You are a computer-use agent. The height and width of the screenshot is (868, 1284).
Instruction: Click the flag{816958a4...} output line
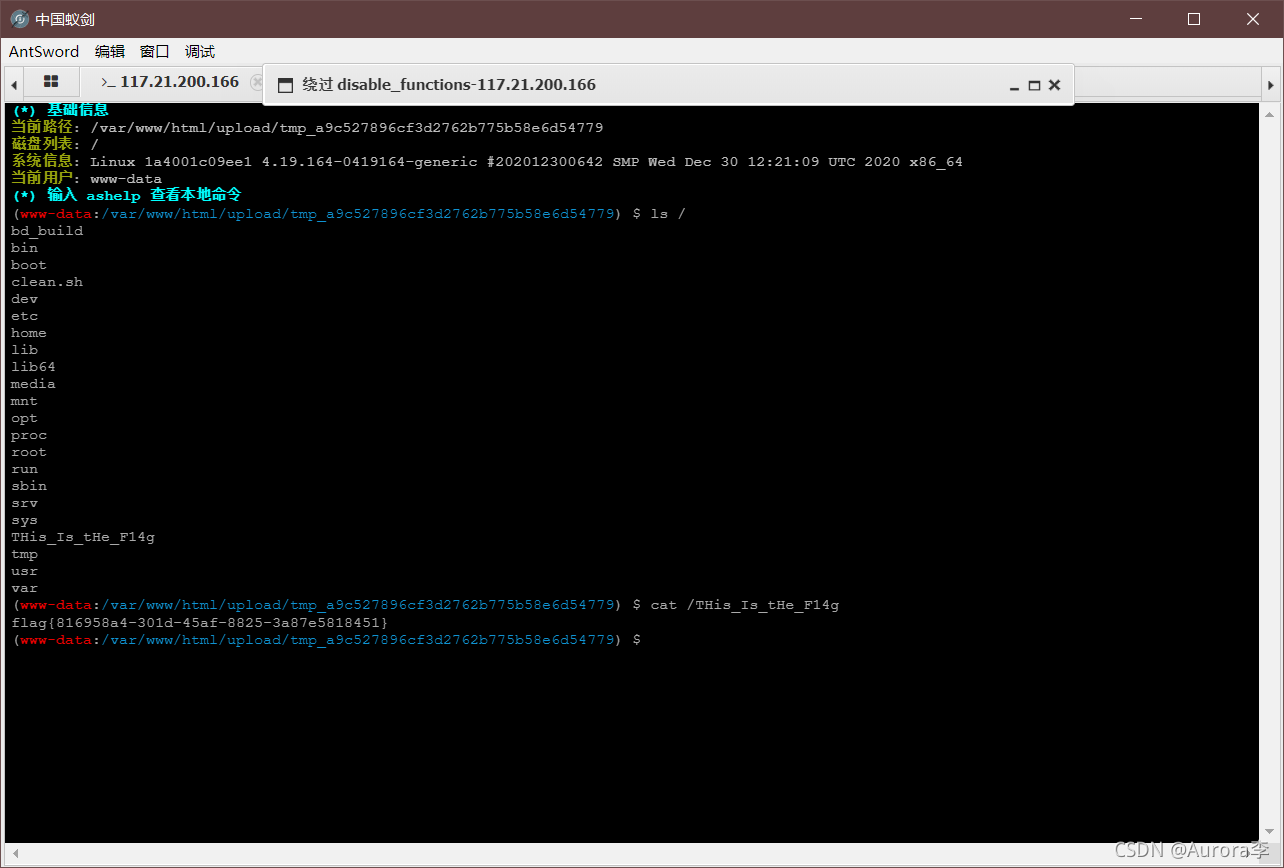[x=199, y=622]
